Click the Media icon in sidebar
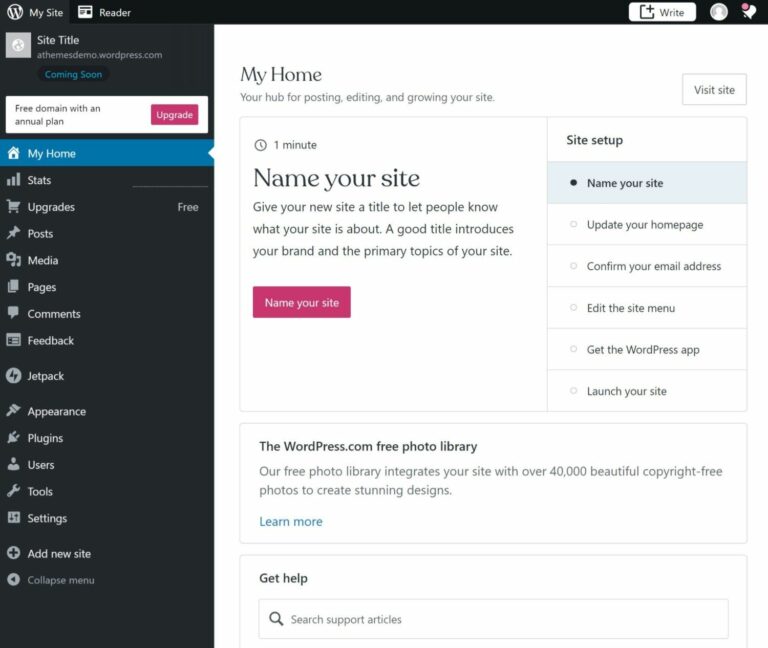This screenshot has width=768, height=648. coord(14,260)
